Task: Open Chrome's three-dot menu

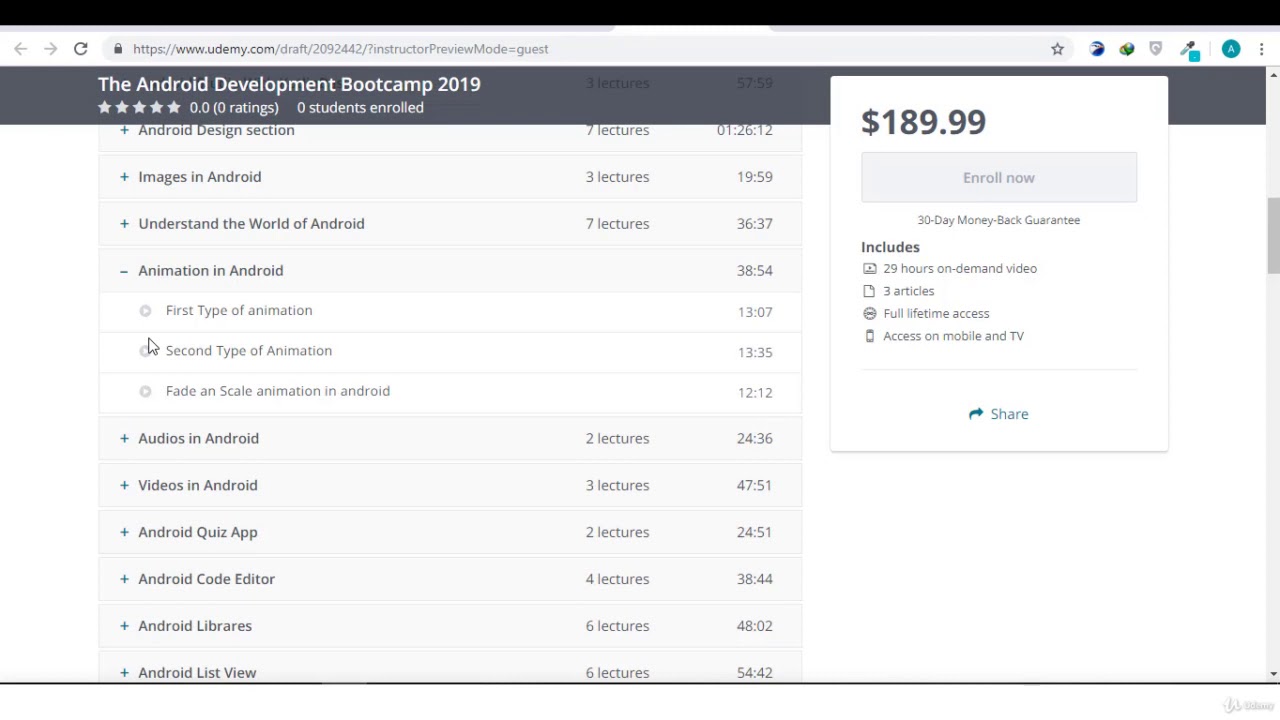Action: [1262, 49]
